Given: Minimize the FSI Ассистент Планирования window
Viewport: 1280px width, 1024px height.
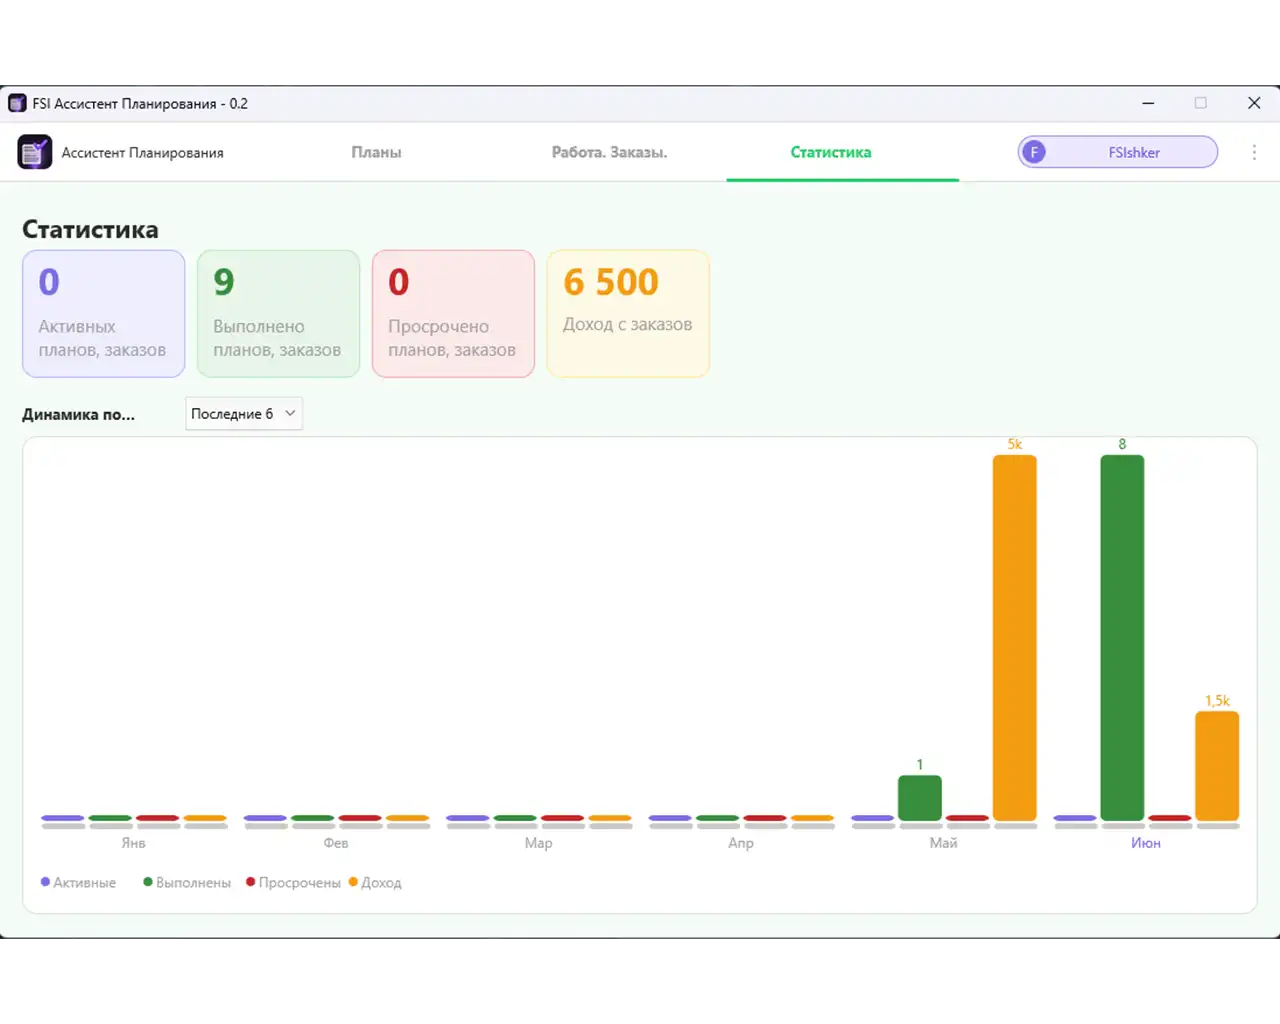Looking at the screenshot, I should 1148,103.
